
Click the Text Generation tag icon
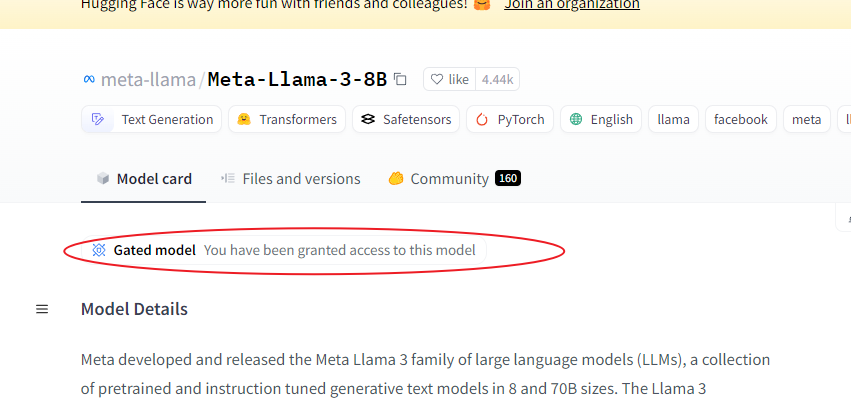[x=98, y=119]
